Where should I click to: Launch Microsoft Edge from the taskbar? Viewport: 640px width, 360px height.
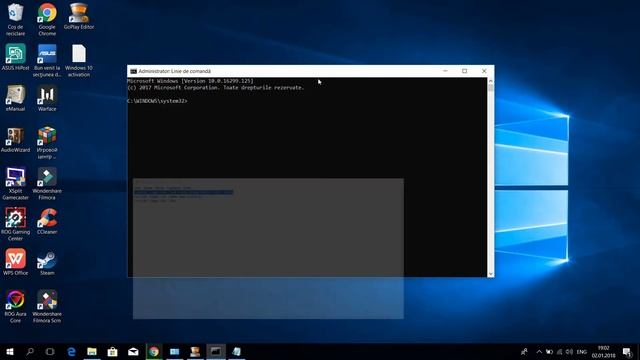click(71, 351)
